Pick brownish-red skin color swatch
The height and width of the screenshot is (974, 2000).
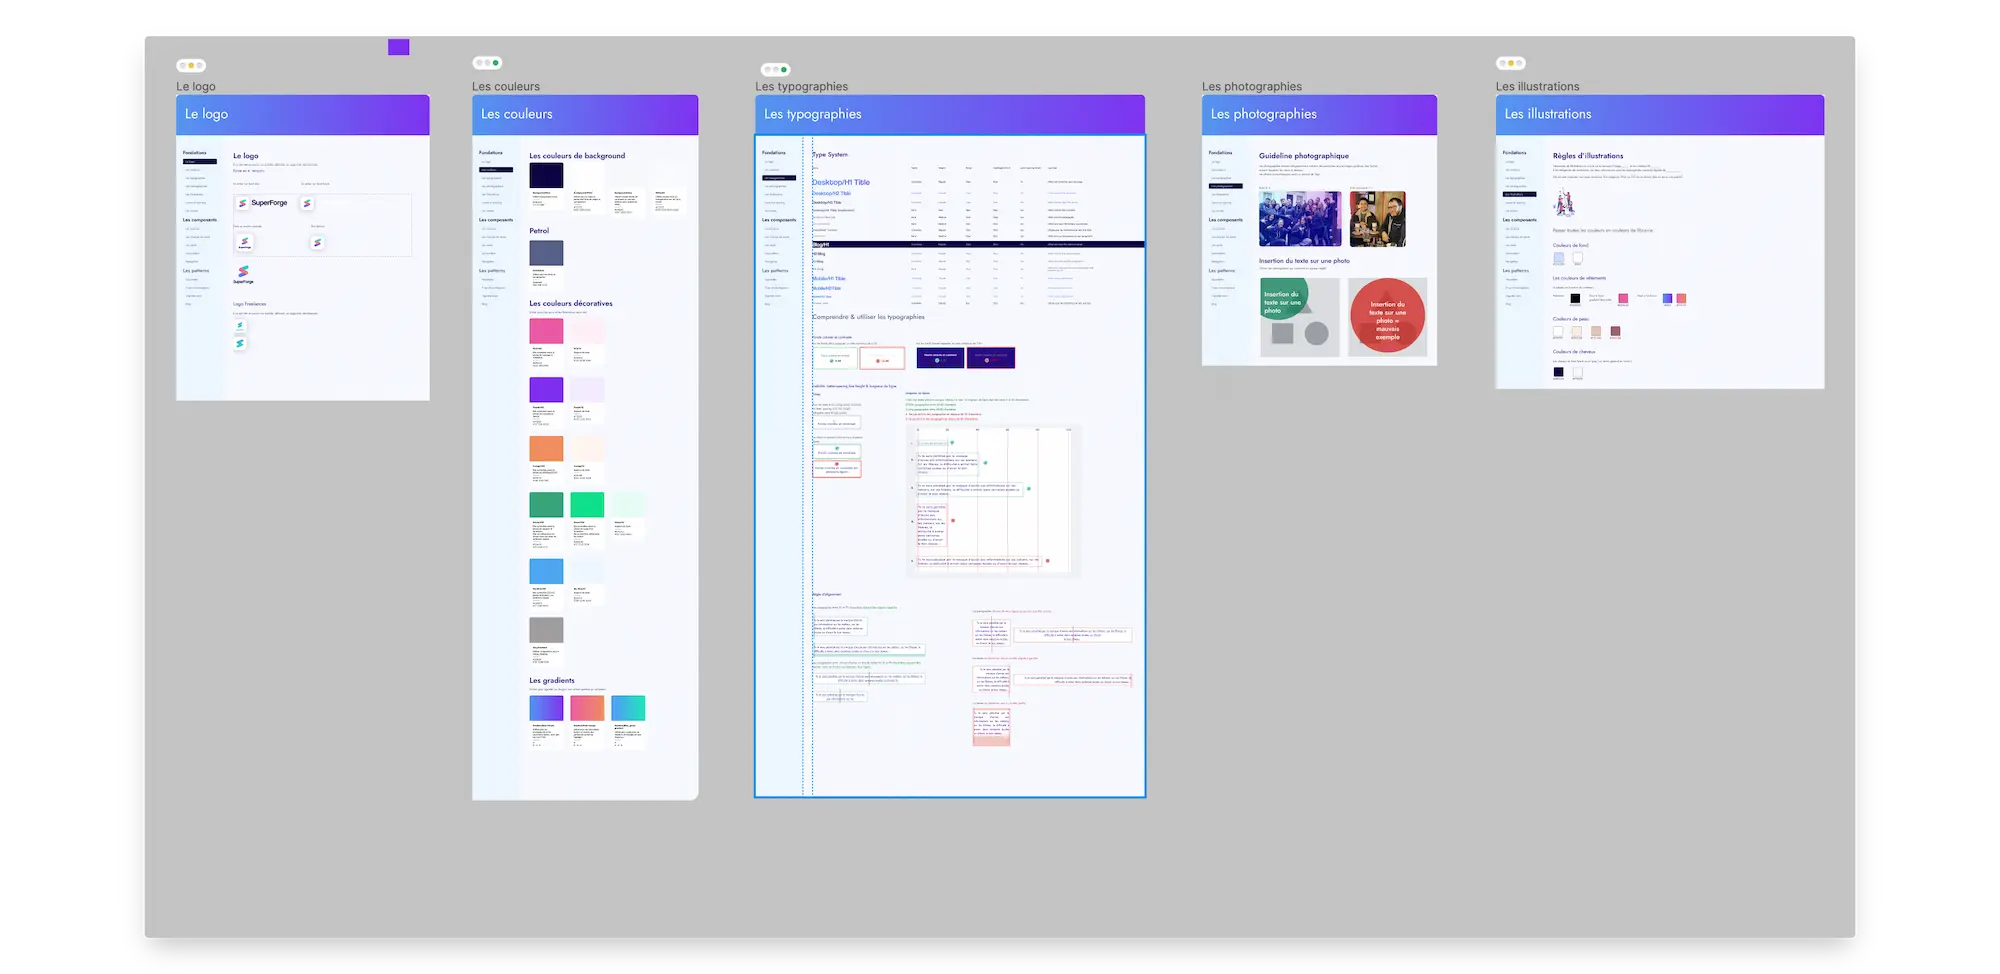1615,332
